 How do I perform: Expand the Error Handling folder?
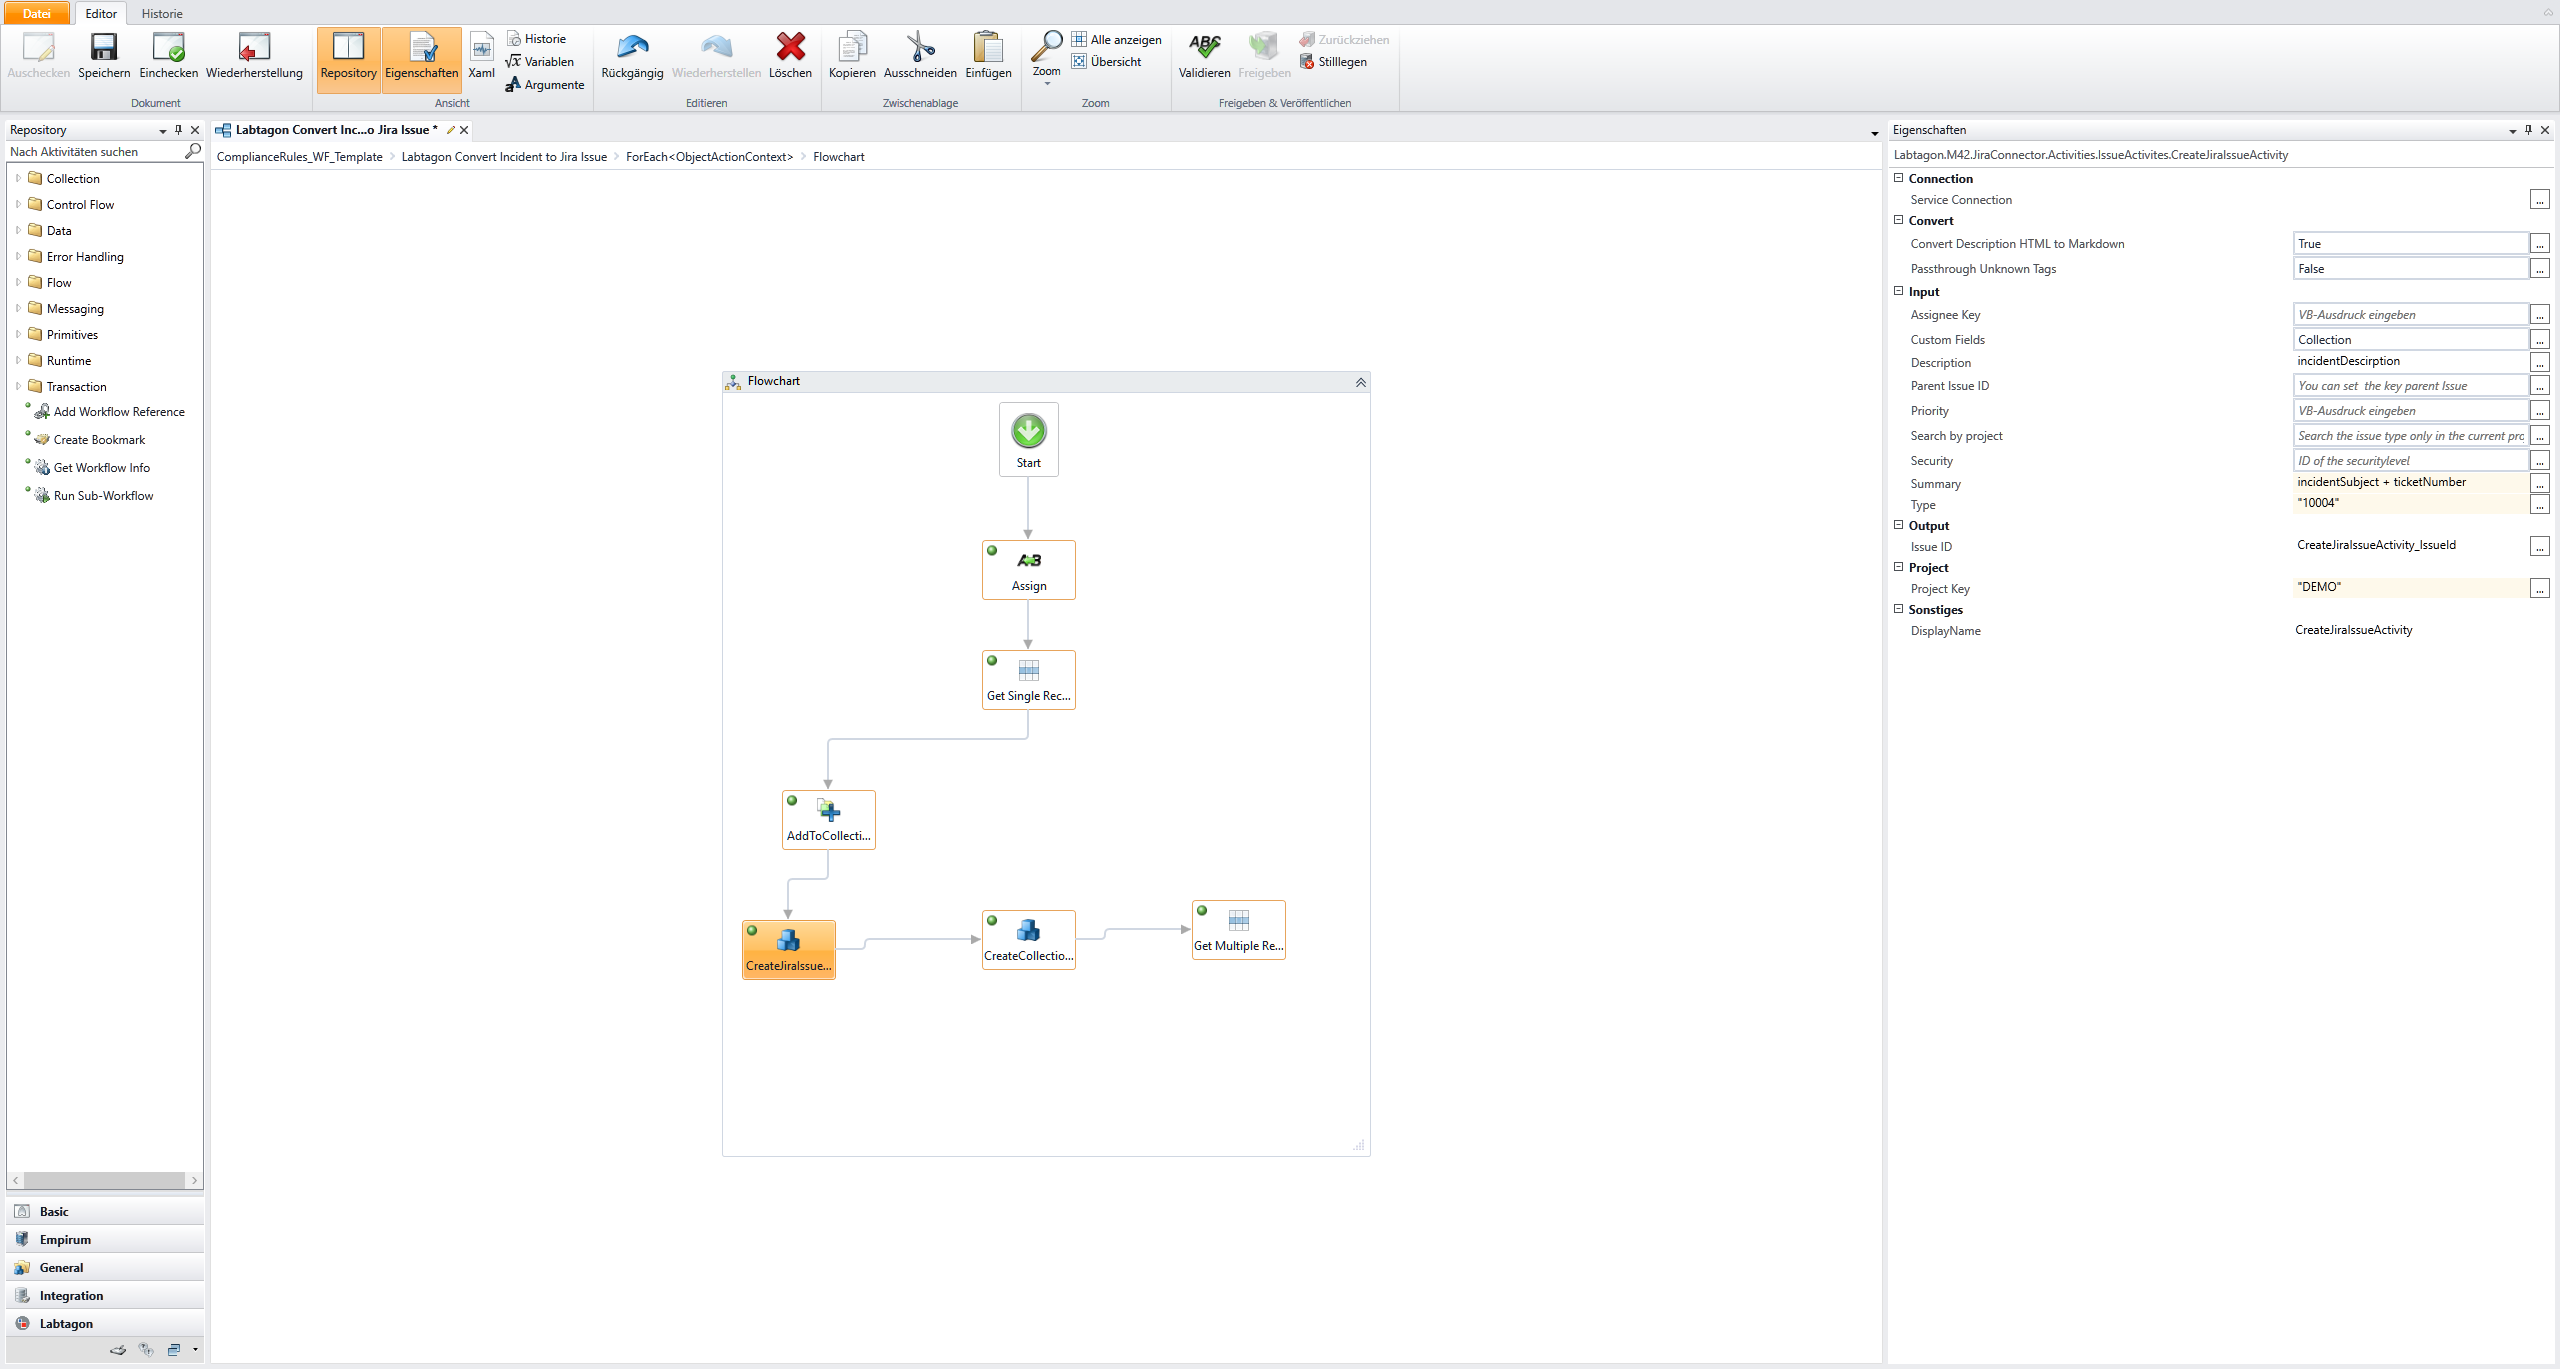tap(18, 256)
